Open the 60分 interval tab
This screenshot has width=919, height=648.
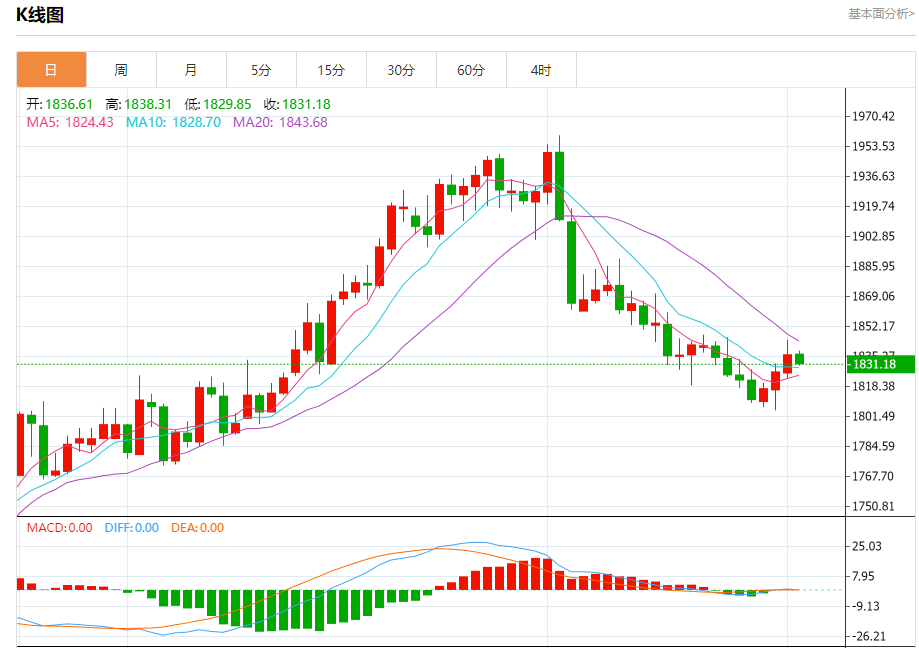tap(471, 70)
